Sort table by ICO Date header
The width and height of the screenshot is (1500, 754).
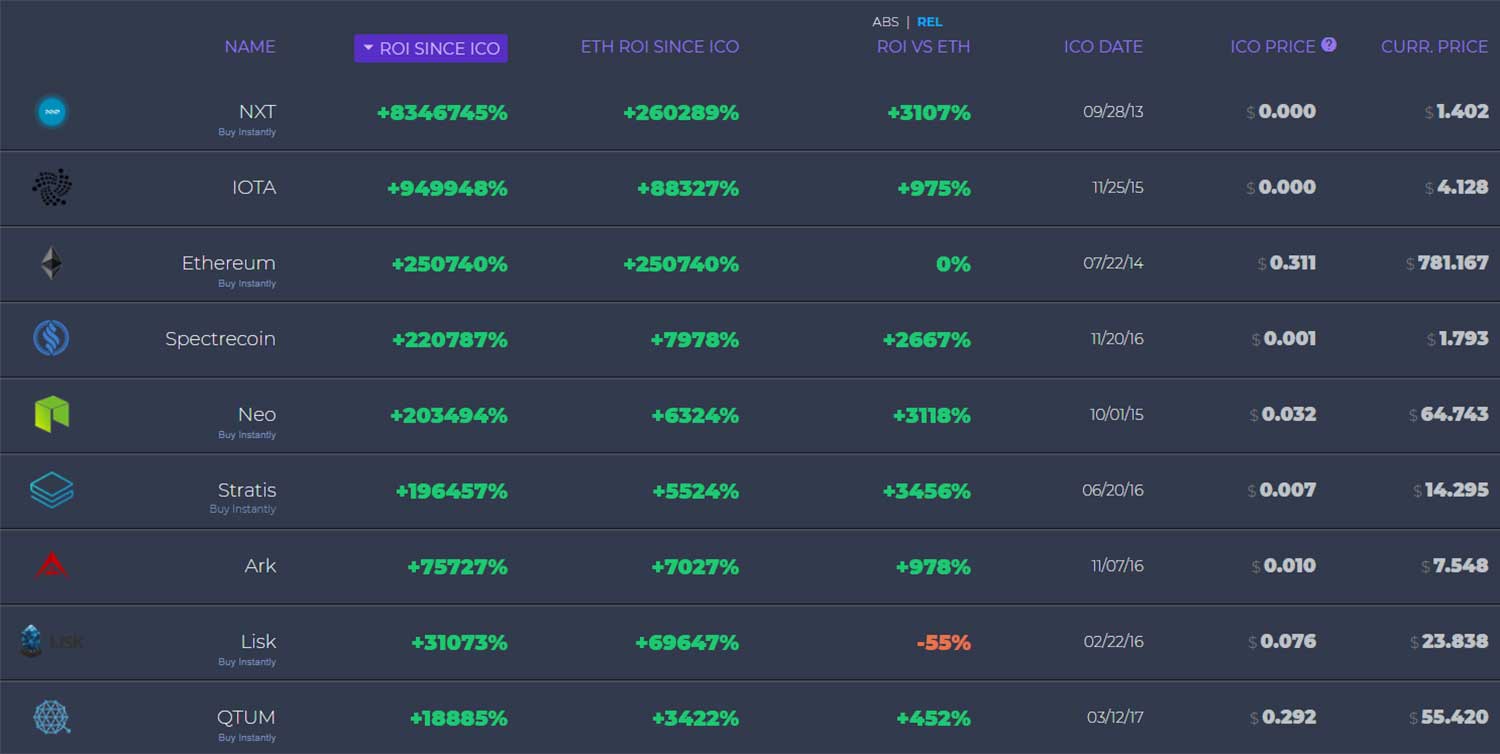click(1103, 47)
